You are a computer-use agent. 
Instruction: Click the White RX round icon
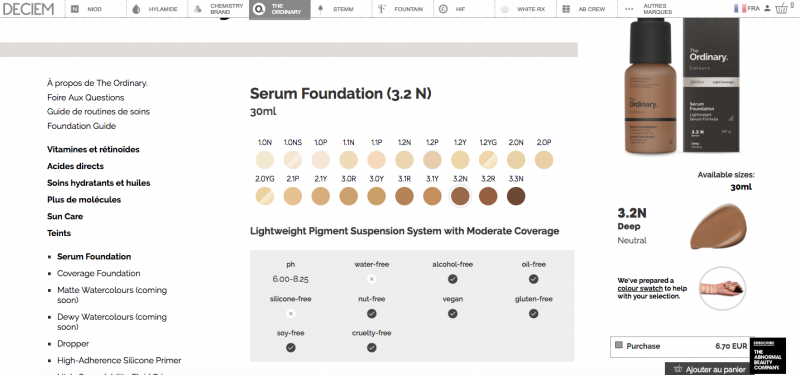pyautogui.click(x=505, y=9)
